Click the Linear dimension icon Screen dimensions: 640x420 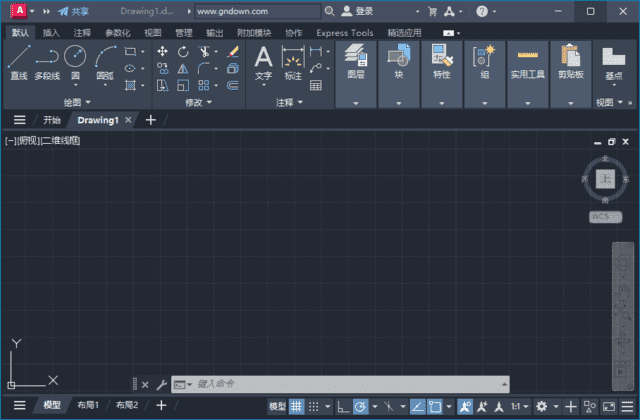click(316, 51)
